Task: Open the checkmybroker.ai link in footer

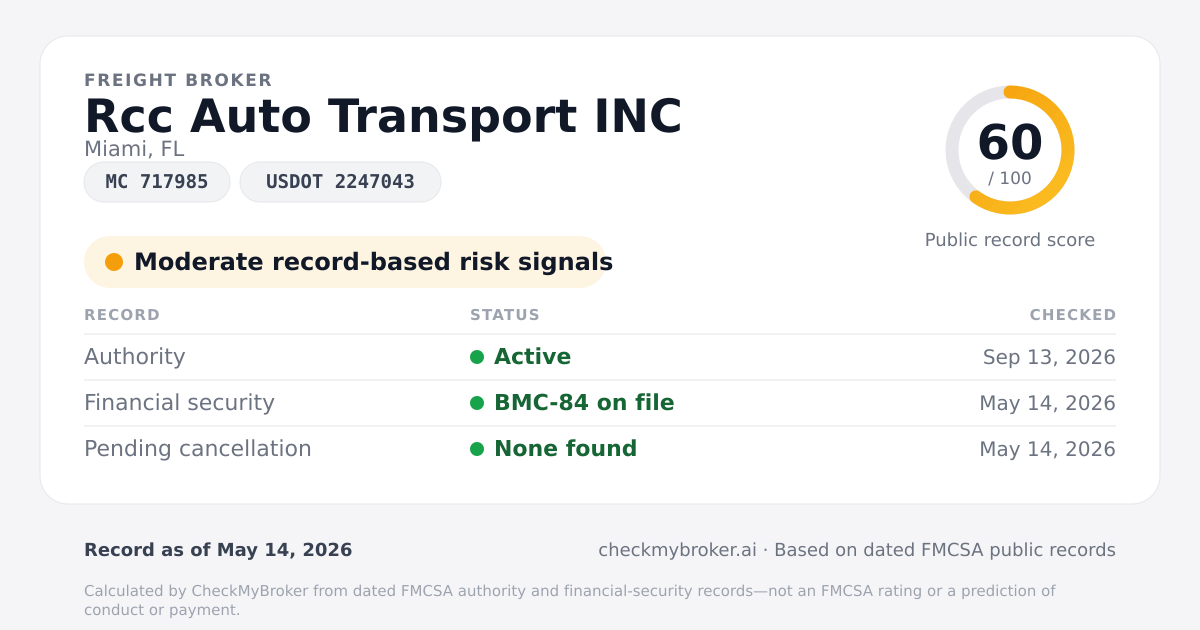Action: [677, 550]
